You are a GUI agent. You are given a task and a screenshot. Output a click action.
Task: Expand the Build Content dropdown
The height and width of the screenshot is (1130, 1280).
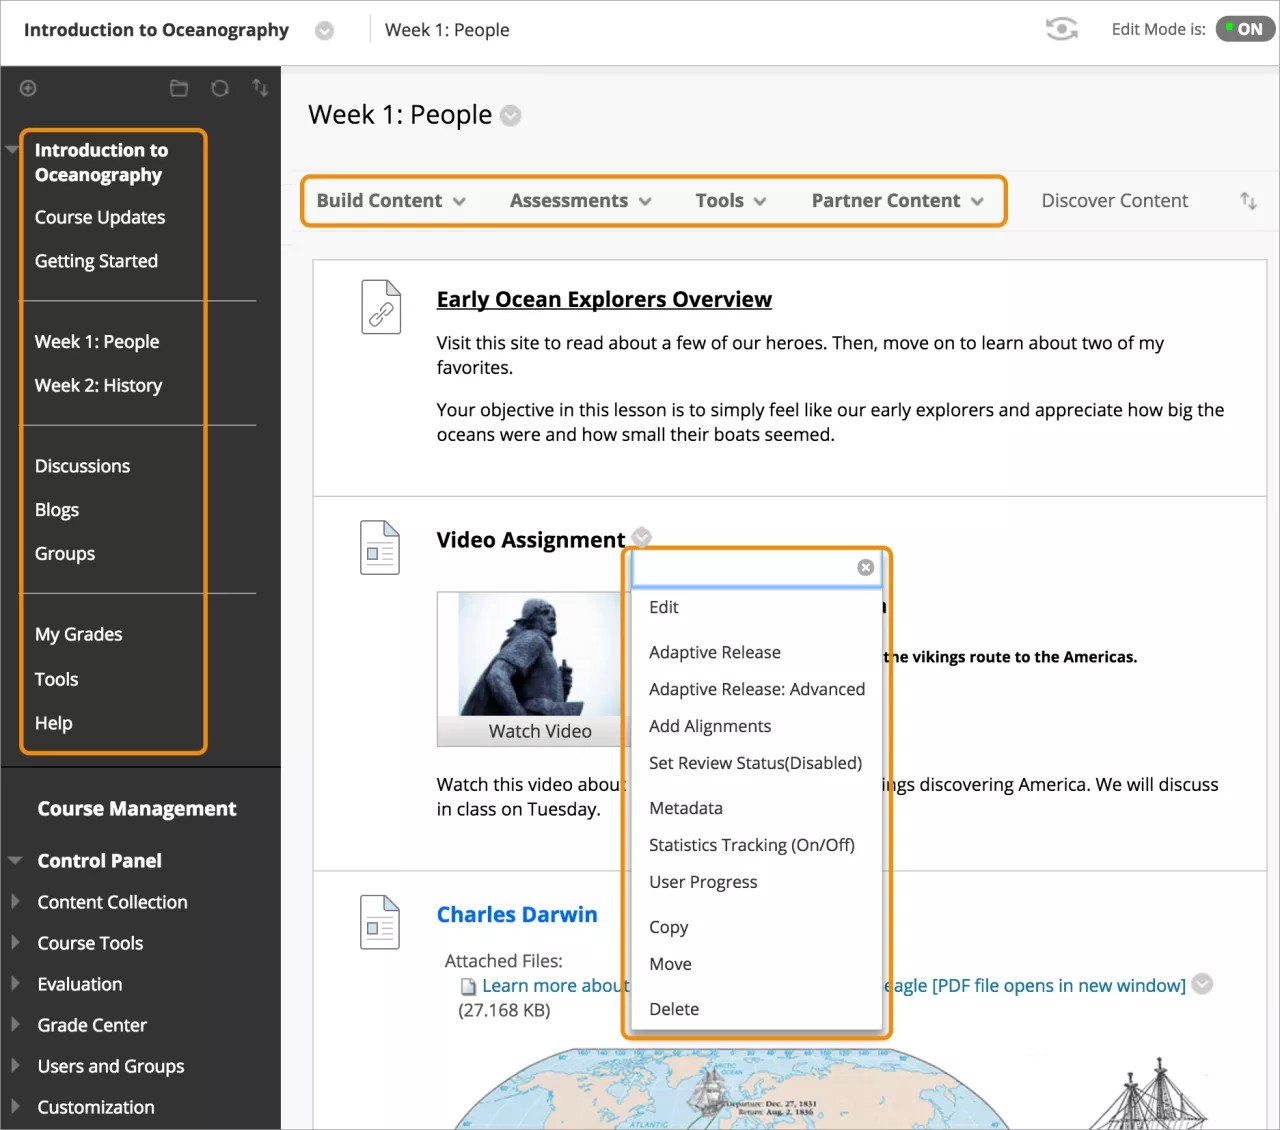[x=390, y=201]
